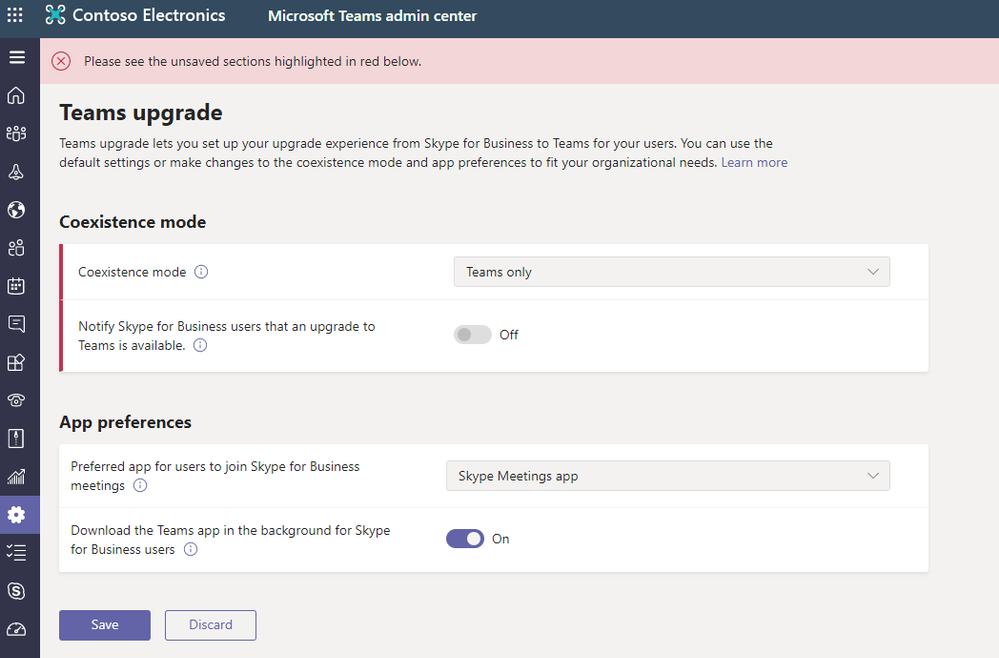Show info for preferred meetings app setting
Image resolution: width=999 pixels, height=658 pixels.
pos(140,485)
